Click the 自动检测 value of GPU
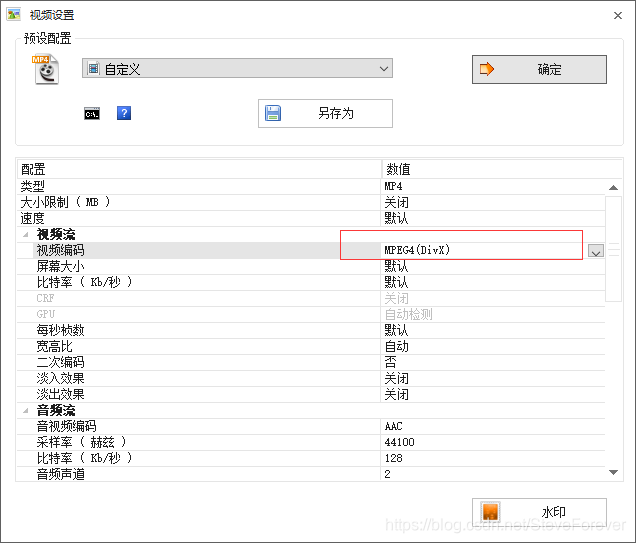Image resolution: width=636 pixels, height=543 pixels. pos(408,314)
